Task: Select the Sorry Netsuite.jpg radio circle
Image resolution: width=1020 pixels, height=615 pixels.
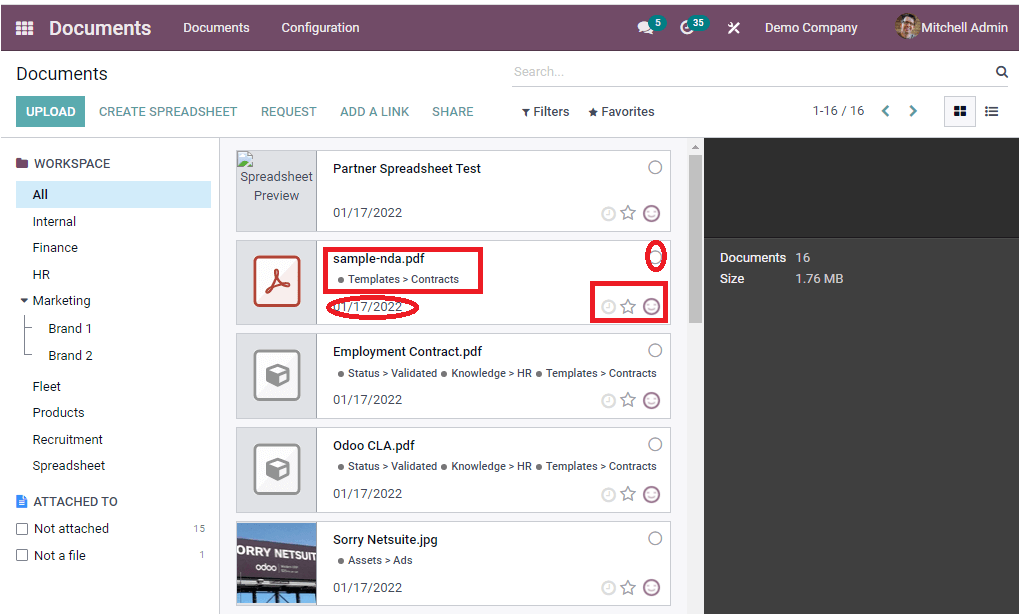Action: [x=655, y=538]
